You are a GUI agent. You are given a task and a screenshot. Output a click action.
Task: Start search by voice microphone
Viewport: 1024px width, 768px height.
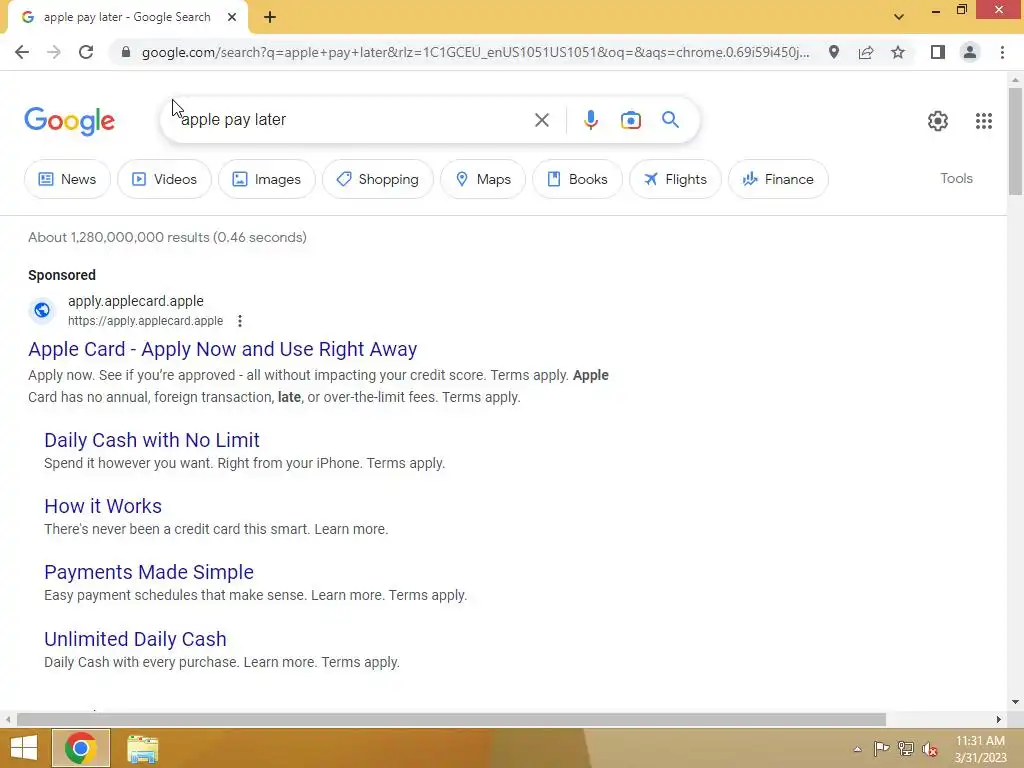pyautogui.click(x=590, y=120)
